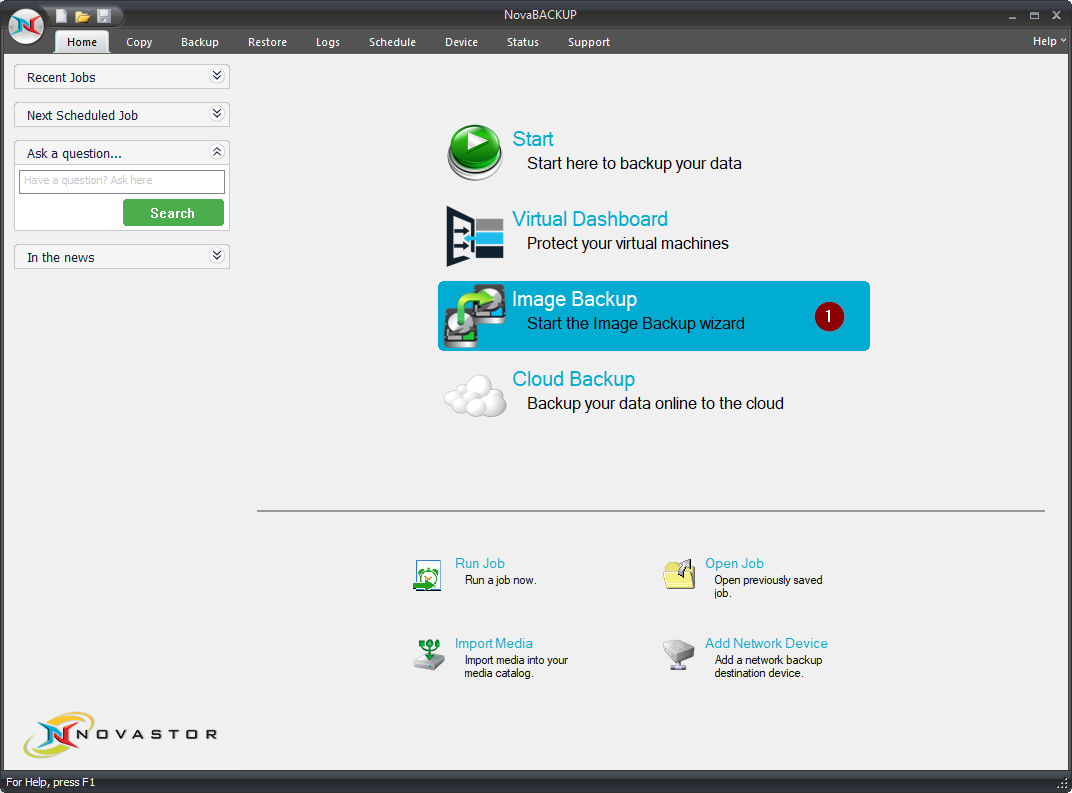
Task: Expand the In the news chevron
Action: [x=217, y=256]
